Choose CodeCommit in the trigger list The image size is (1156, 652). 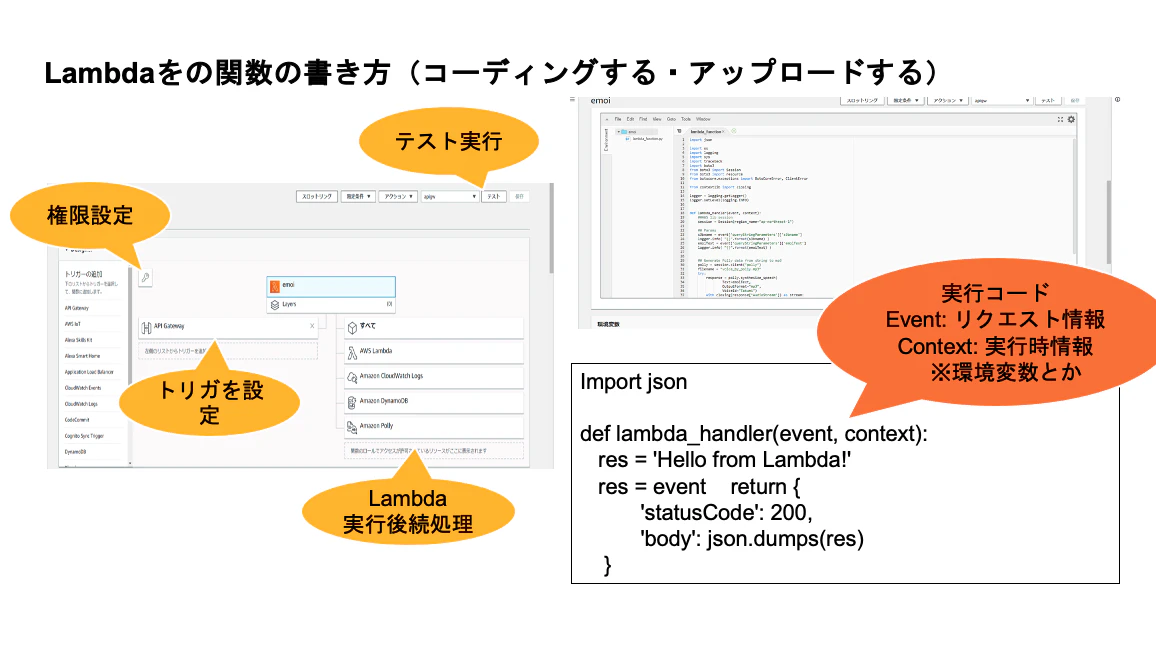tap(77, 420)
